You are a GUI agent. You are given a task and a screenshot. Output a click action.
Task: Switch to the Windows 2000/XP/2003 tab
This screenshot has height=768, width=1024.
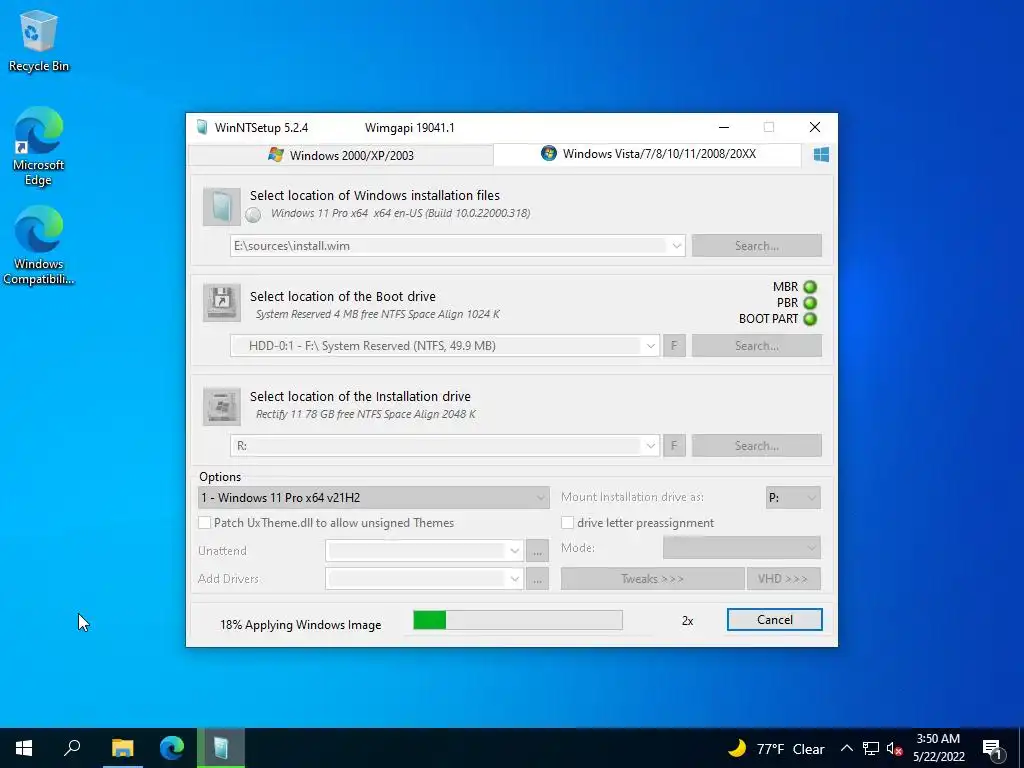[341, 155]
